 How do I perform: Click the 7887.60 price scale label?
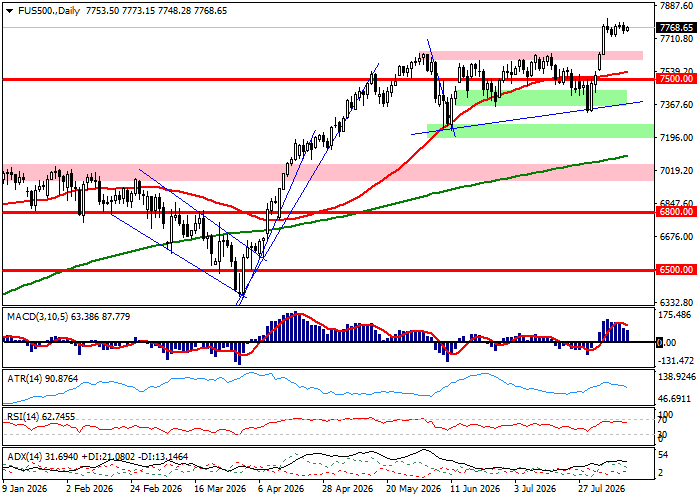tap(677, 6)
